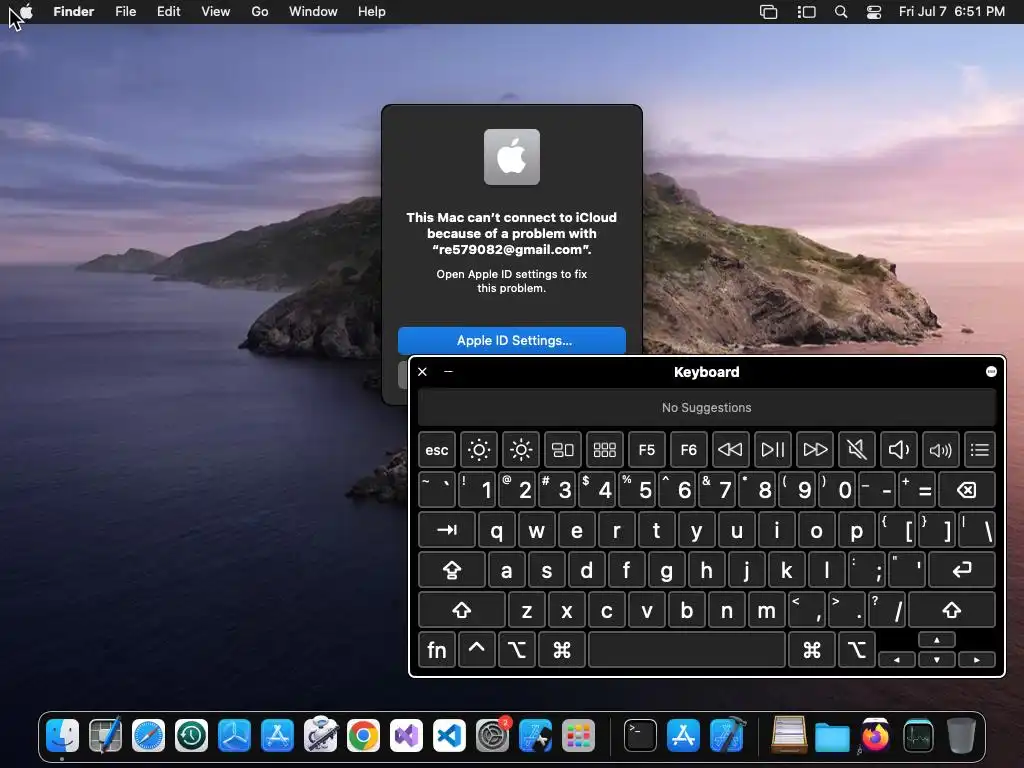Toggle the right option key
This screenshot has height=768, width=1024.
click(x=856, y=650)
